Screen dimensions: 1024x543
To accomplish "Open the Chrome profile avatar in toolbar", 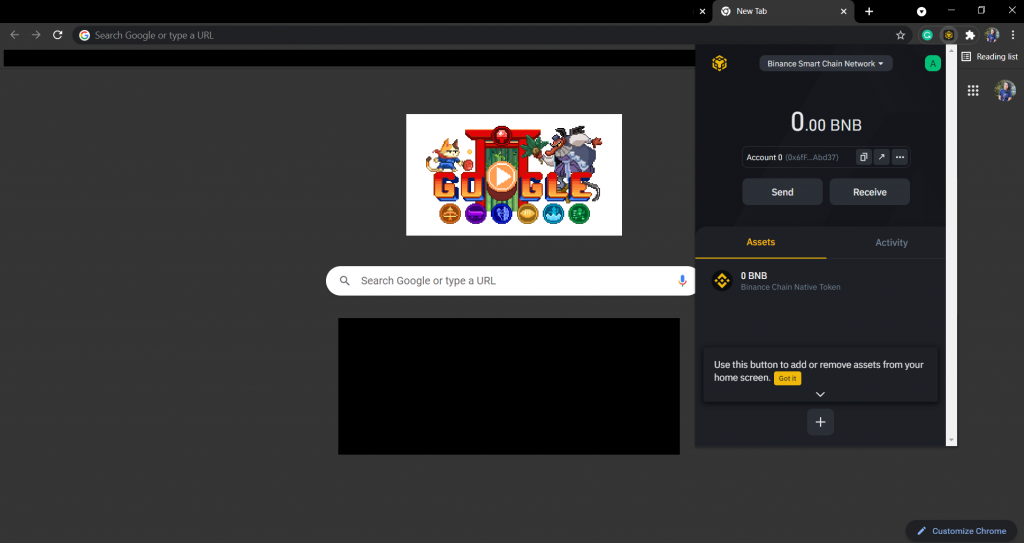I will point(992,35).
